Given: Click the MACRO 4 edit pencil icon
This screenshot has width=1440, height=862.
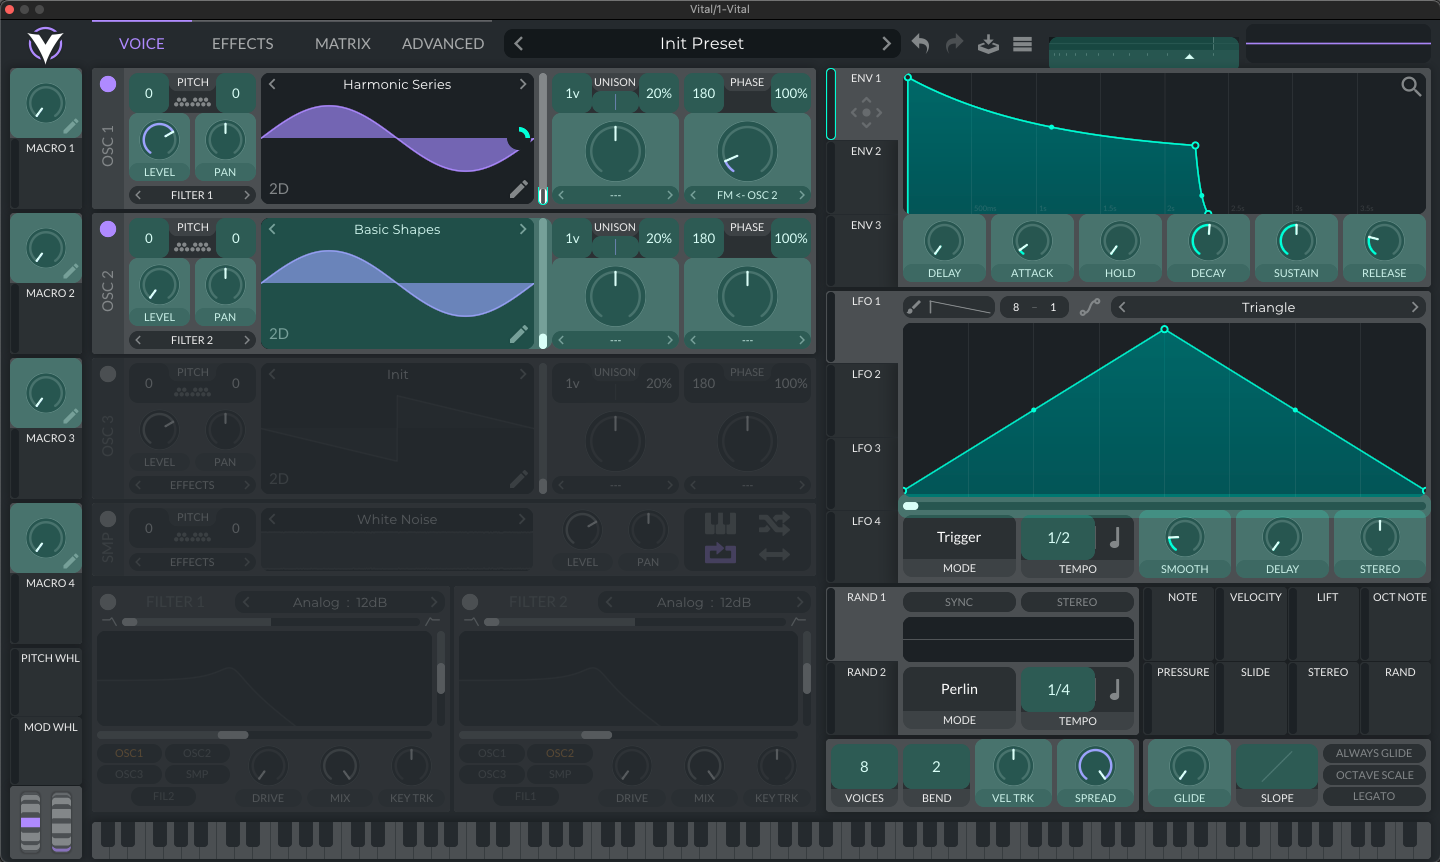Looking at the screenshot, I should tap(70, 562).
